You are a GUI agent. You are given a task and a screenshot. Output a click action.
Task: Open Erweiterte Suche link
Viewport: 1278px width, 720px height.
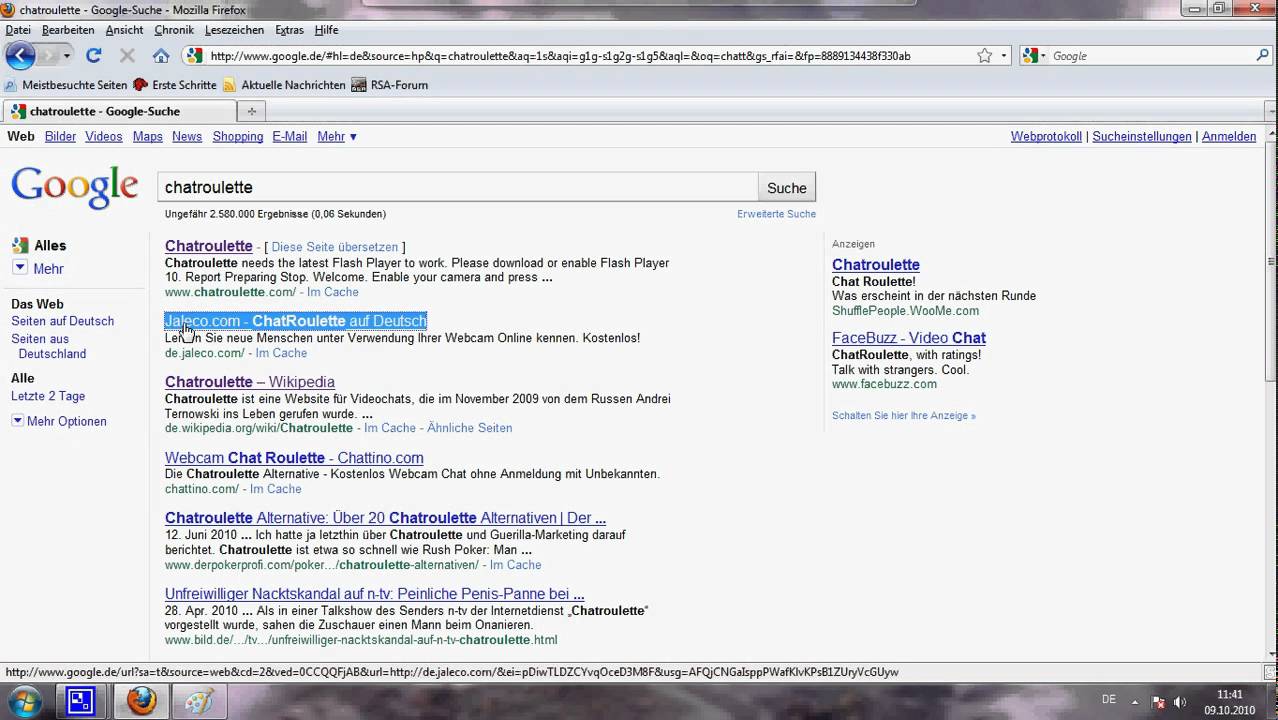[776, 214]
